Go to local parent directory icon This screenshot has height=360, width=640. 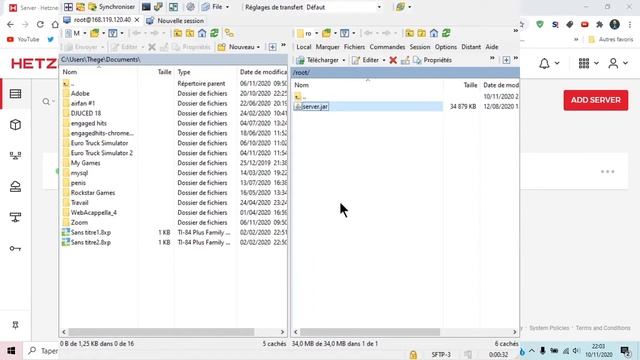pyautogui.click(x=178, y=33)
